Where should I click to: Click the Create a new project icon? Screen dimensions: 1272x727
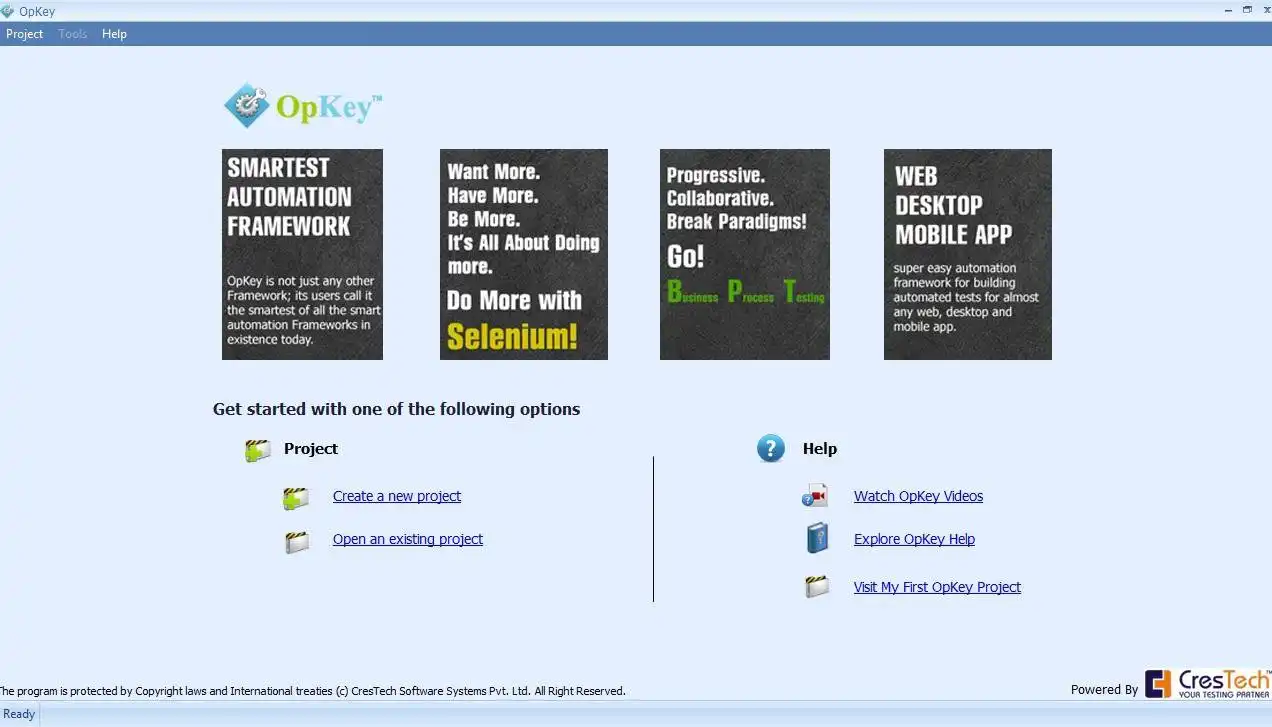point(296,498)
